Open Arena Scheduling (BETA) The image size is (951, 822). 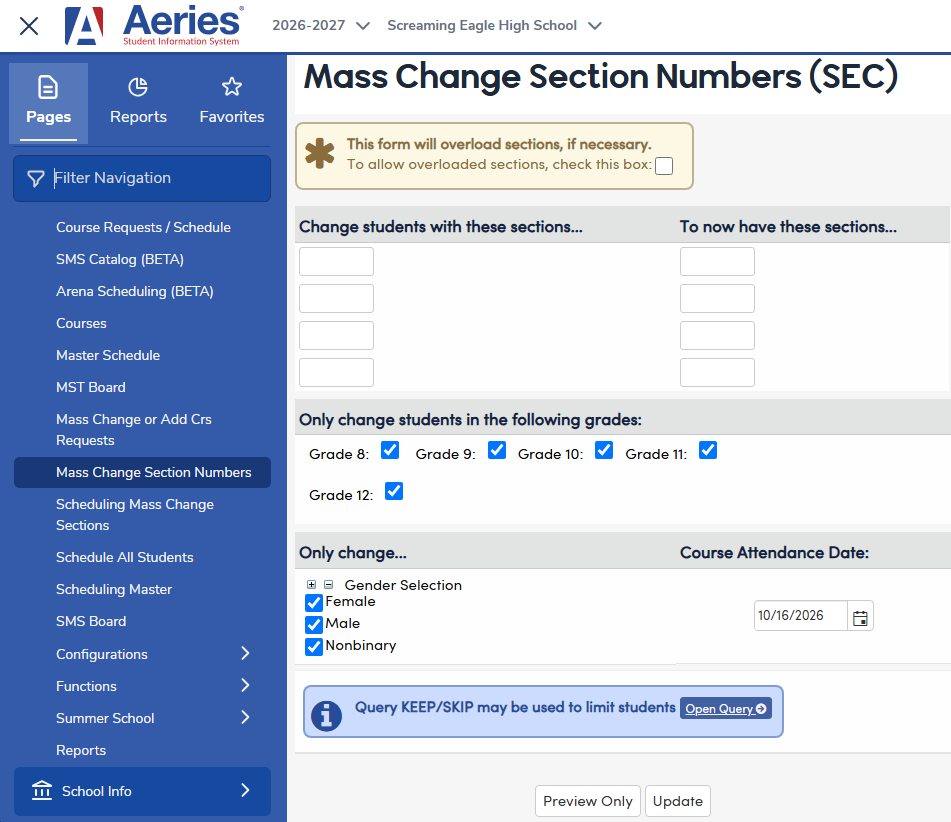click(x=135, y=292)
